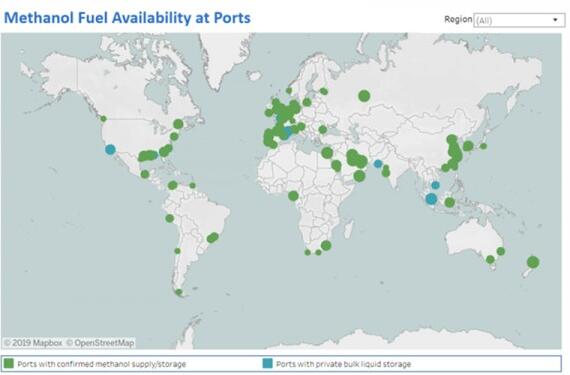Select the green marker on Canada's west coast
570x375 pixels.
[x=104, y=119]
